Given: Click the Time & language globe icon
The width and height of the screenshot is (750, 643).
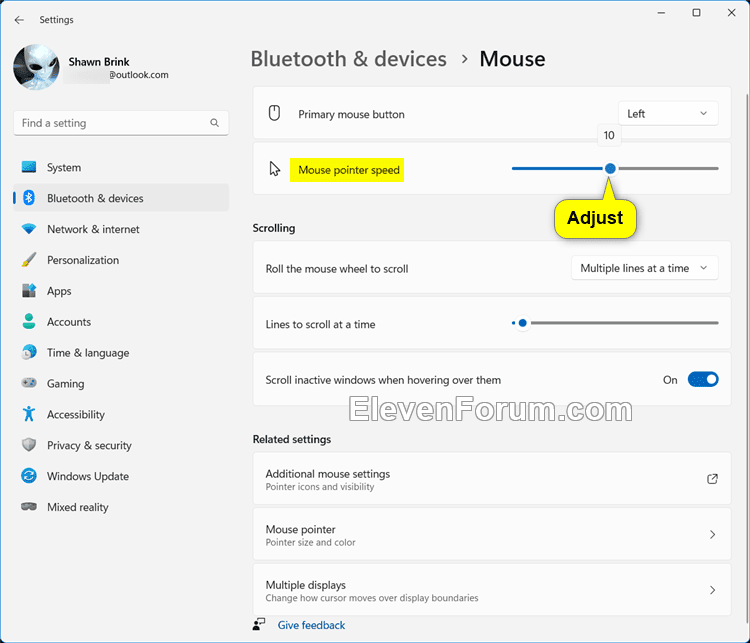Looking at the screenshot, I should (x=29, y=352).
